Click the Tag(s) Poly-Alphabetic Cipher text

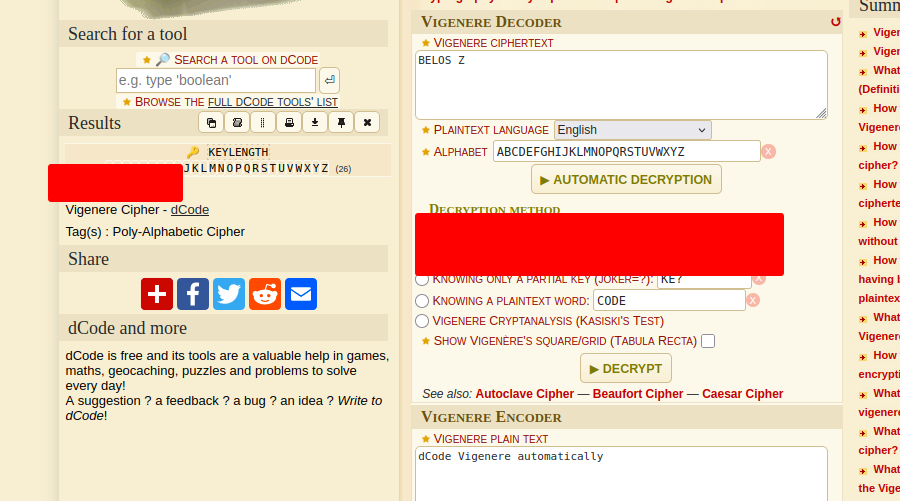155,232
